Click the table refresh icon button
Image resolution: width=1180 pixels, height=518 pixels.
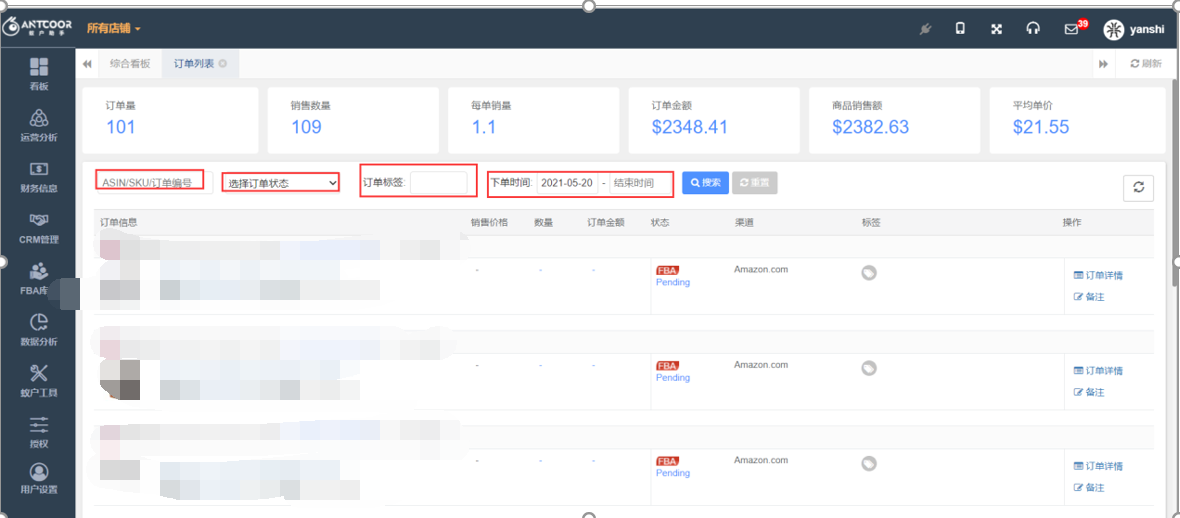pyautogui.click(x=1138, y=188)
